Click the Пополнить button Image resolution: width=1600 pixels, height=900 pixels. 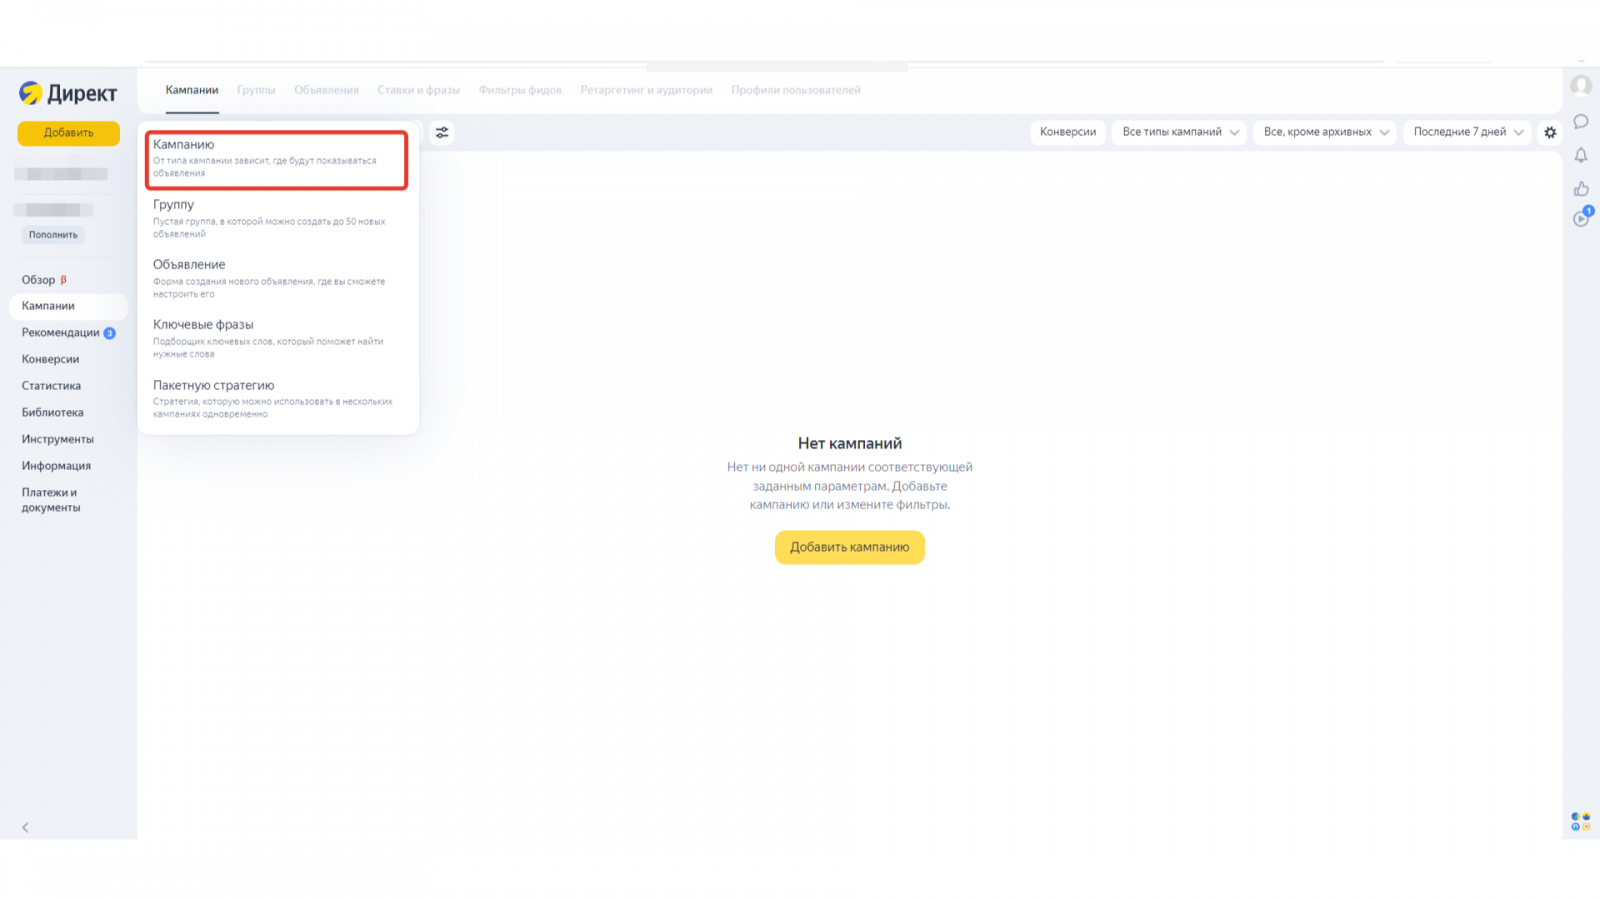click(x=53, y=235)
